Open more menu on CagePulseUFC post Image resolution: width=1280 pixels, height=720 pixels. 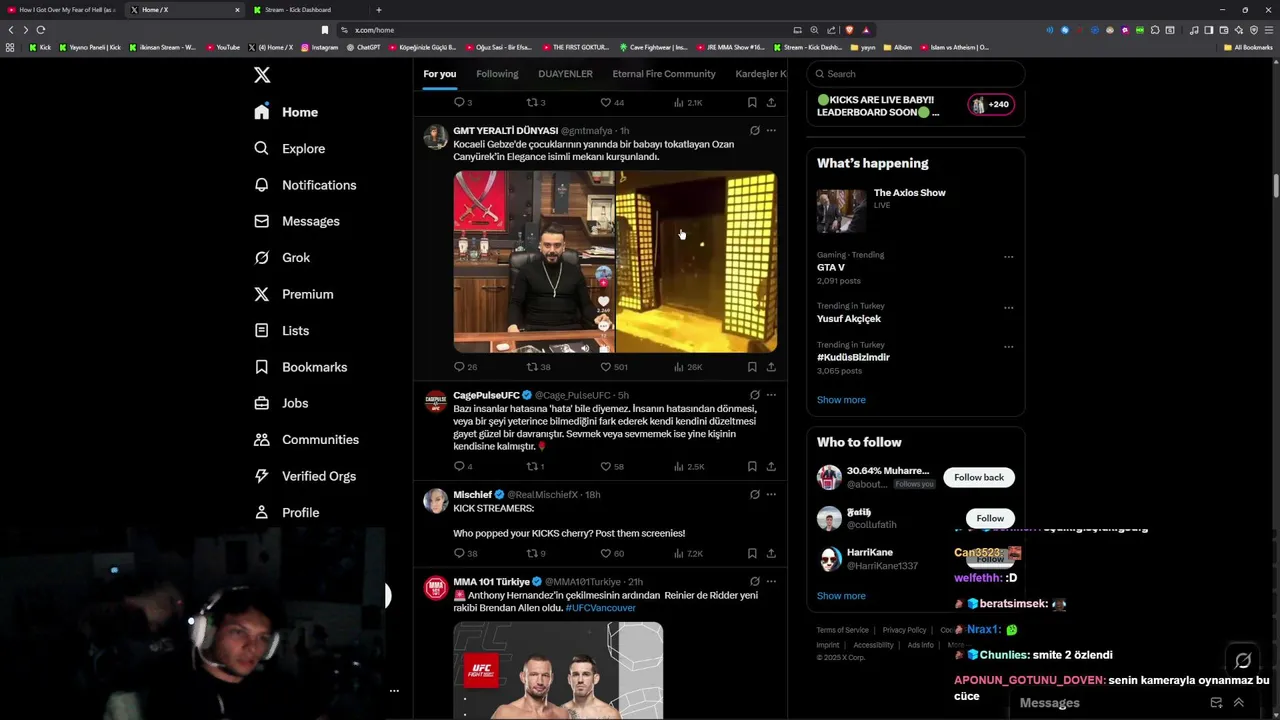click(x=771, y=395)
